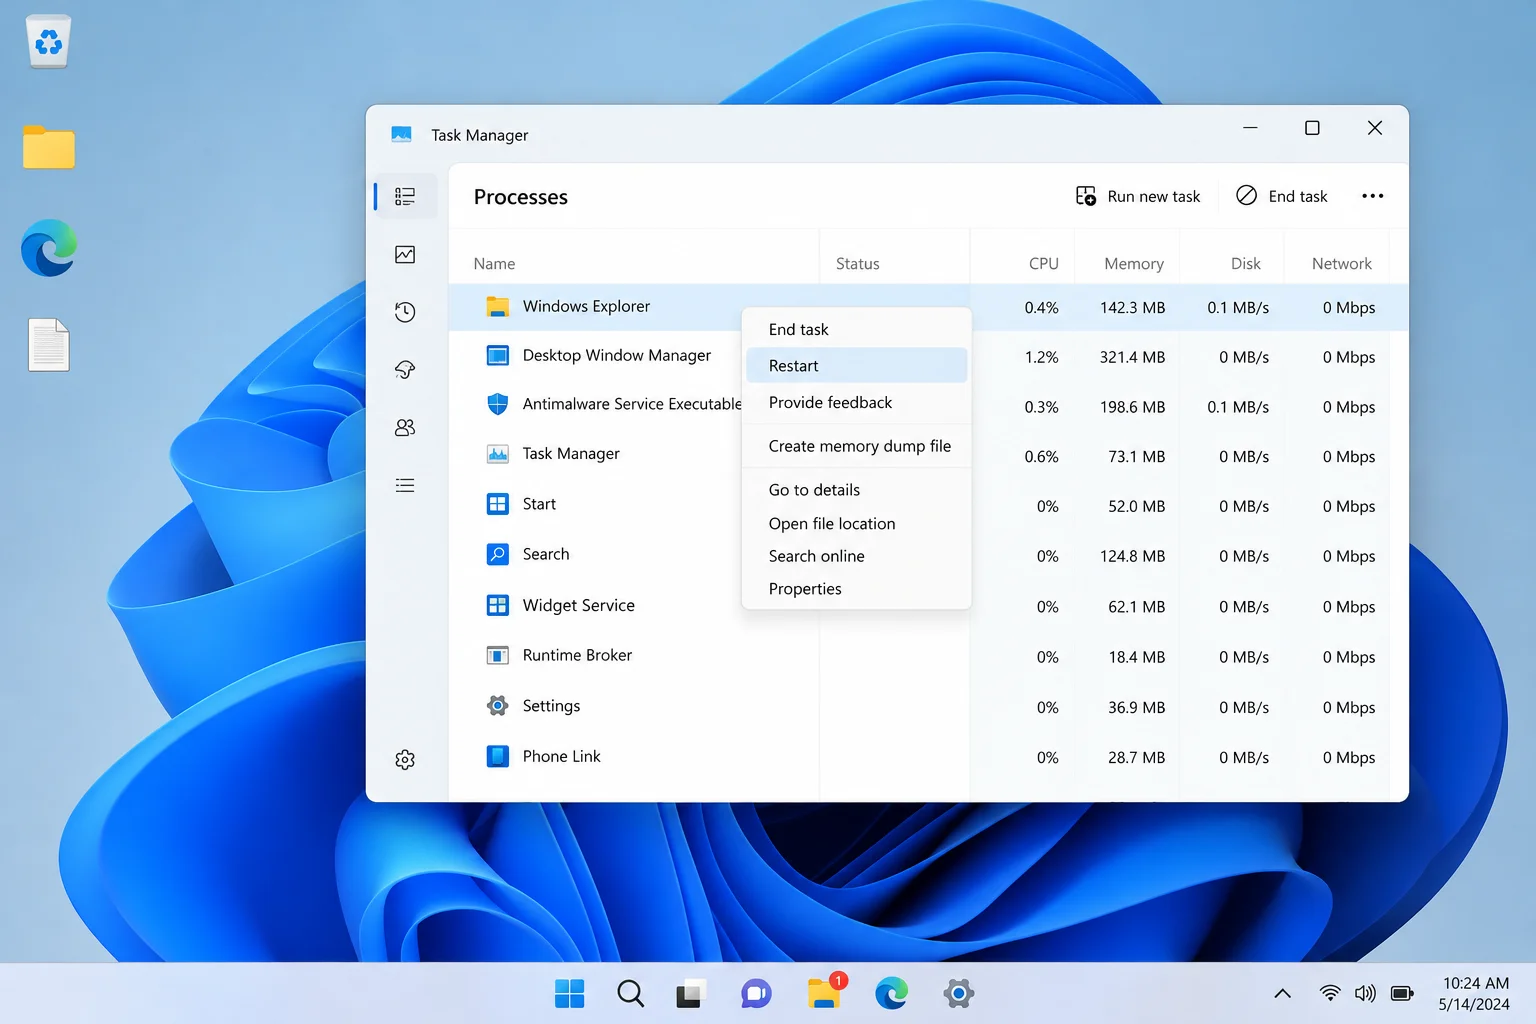Click Run new task button
1536x1024 pixels.
click(x=1138, y=196)
